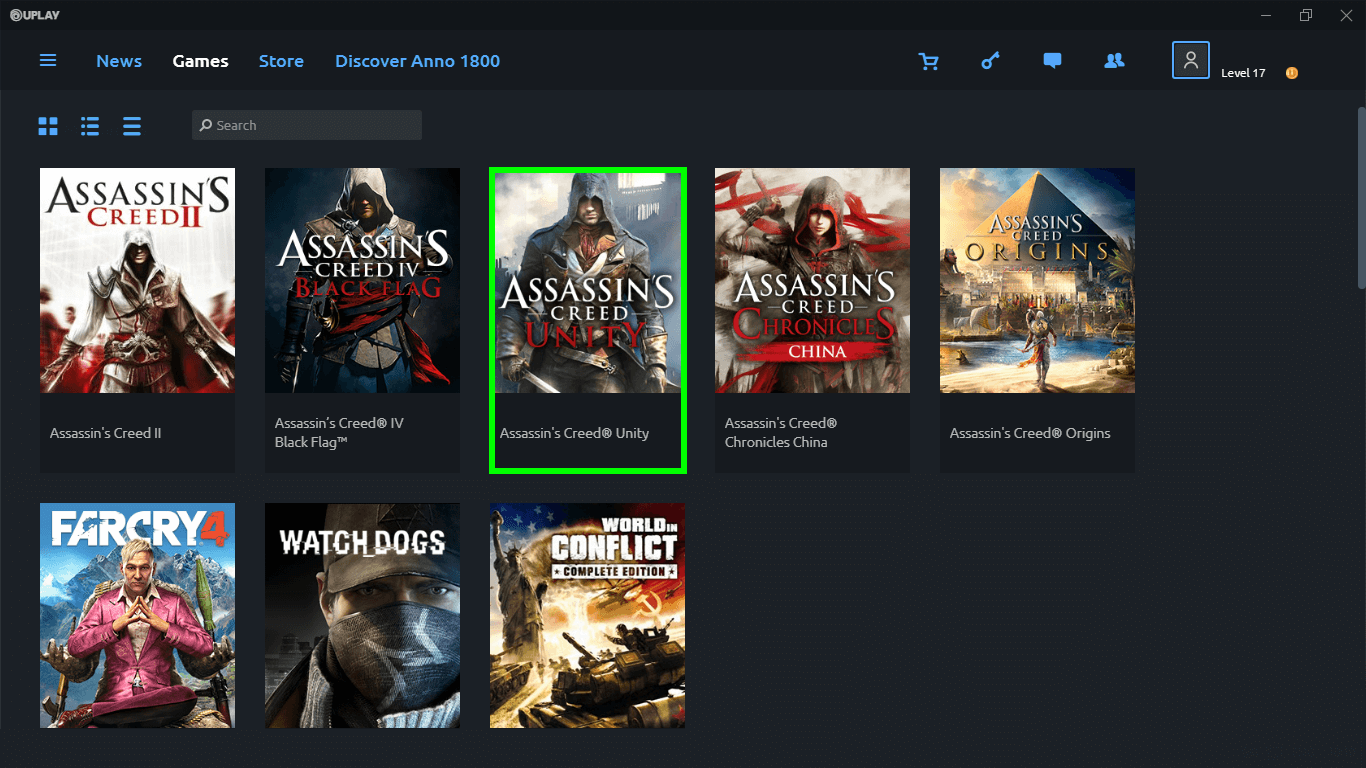The width and height of the screenshot is (1366, 768).
Task: Switch to compact lines view
Action: [132, 126]
